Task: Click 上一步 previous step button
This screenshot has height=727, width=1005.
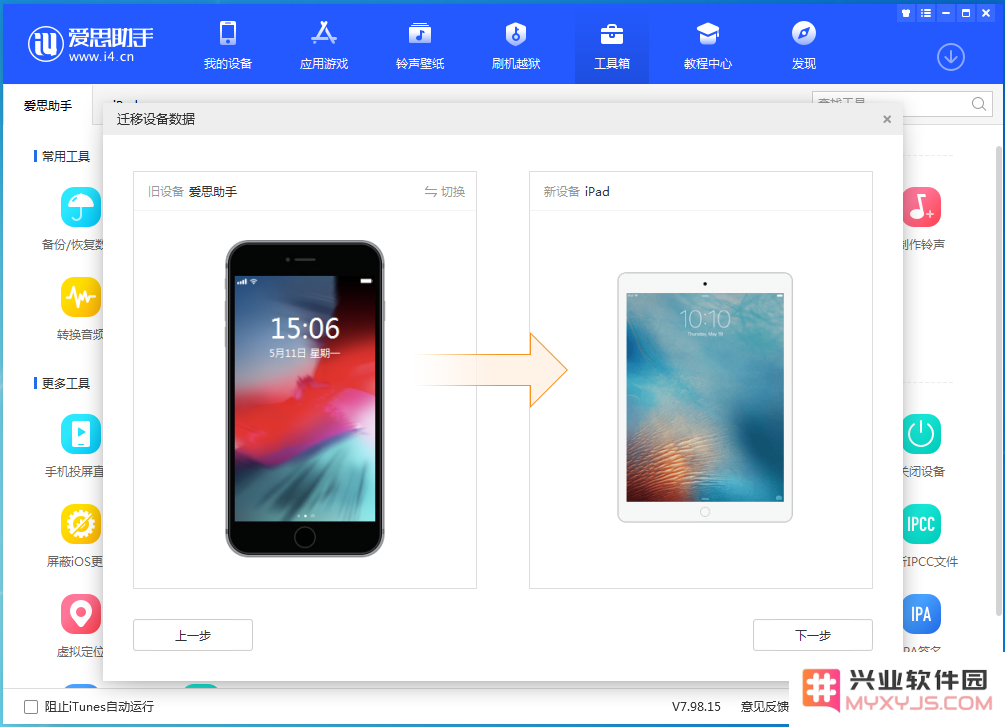Action: tap(193, 635)
